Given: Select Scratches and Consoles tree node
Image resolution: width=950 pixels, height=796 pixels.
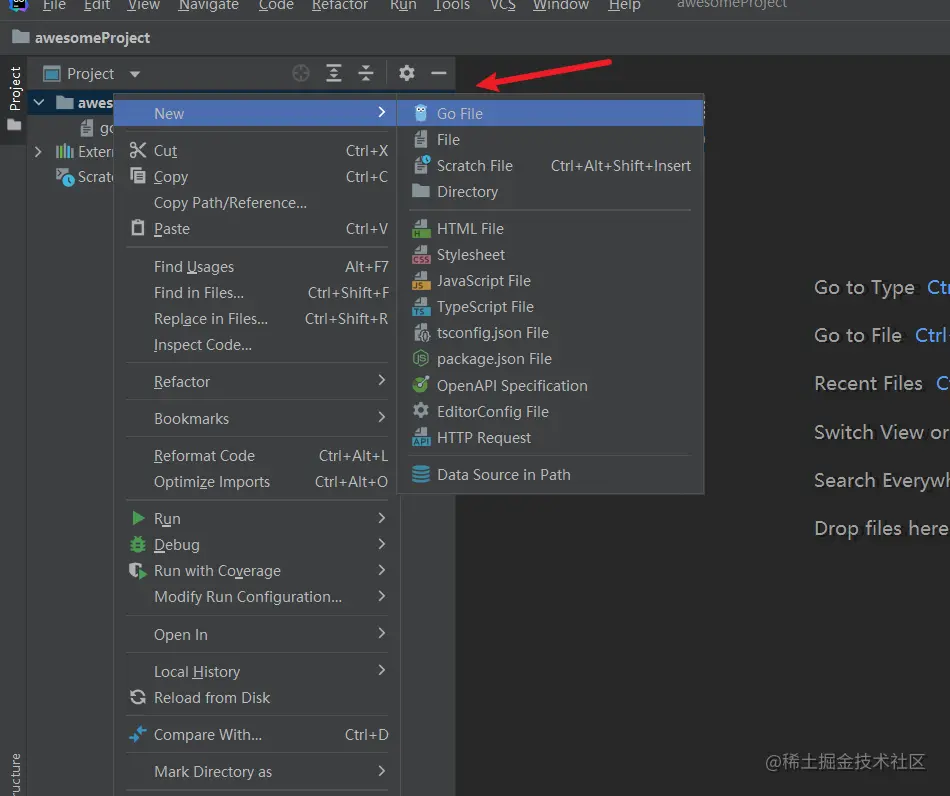Looking at the screenshot, I should coord(84,177).
